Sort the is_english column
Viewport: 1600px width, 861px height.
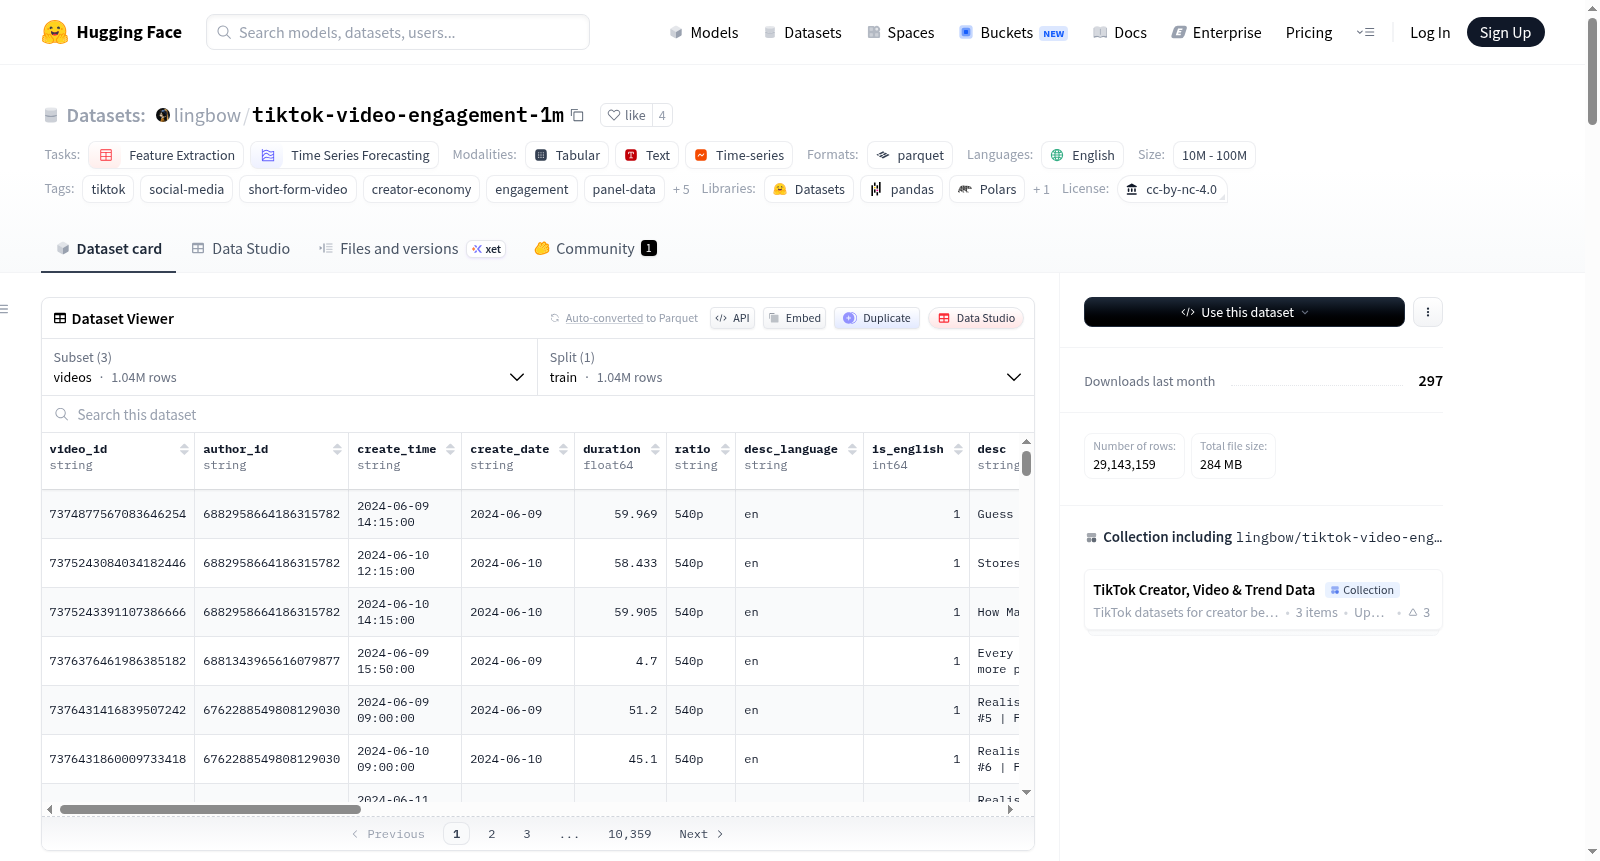958,449
